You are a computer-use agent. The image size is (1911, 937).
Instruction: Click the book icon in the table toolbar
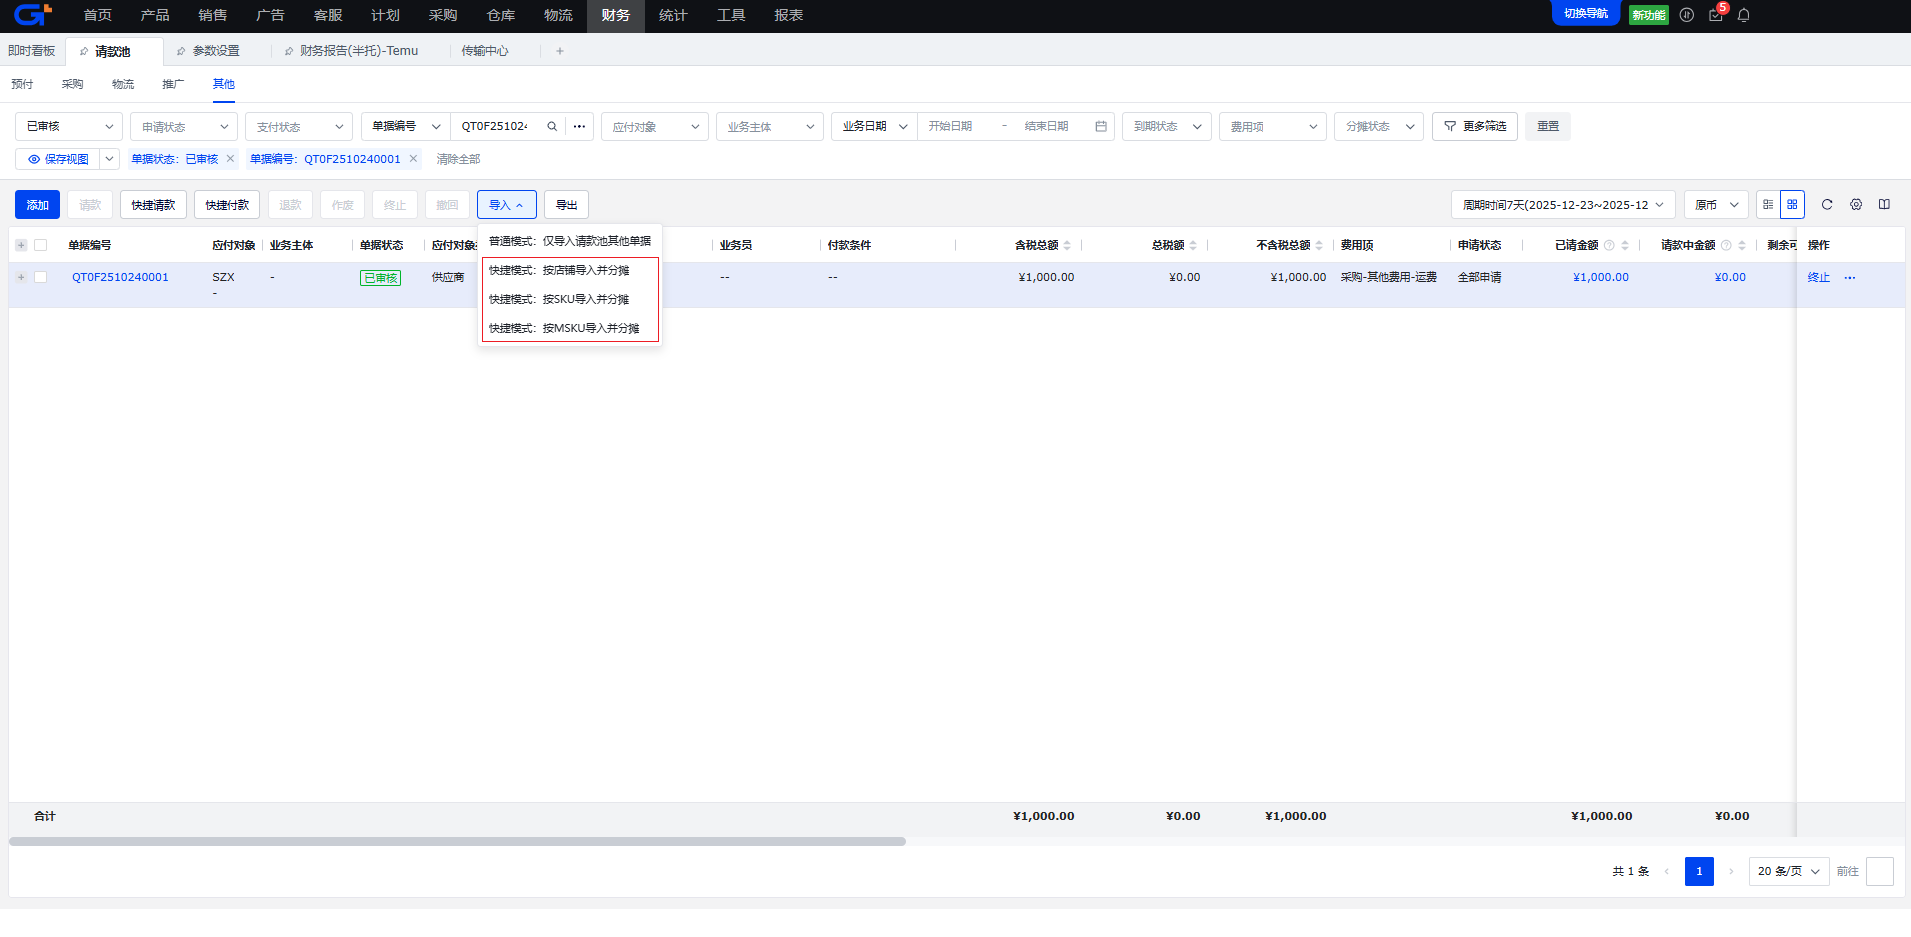pyautogui.click(x=1884, y=205)
